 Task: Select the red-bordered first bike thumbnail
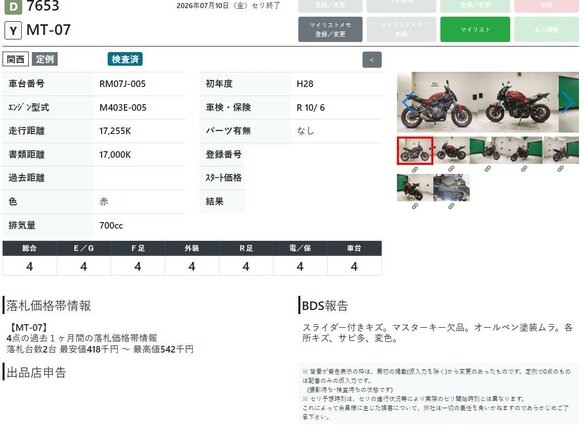(x=415, y=150)
